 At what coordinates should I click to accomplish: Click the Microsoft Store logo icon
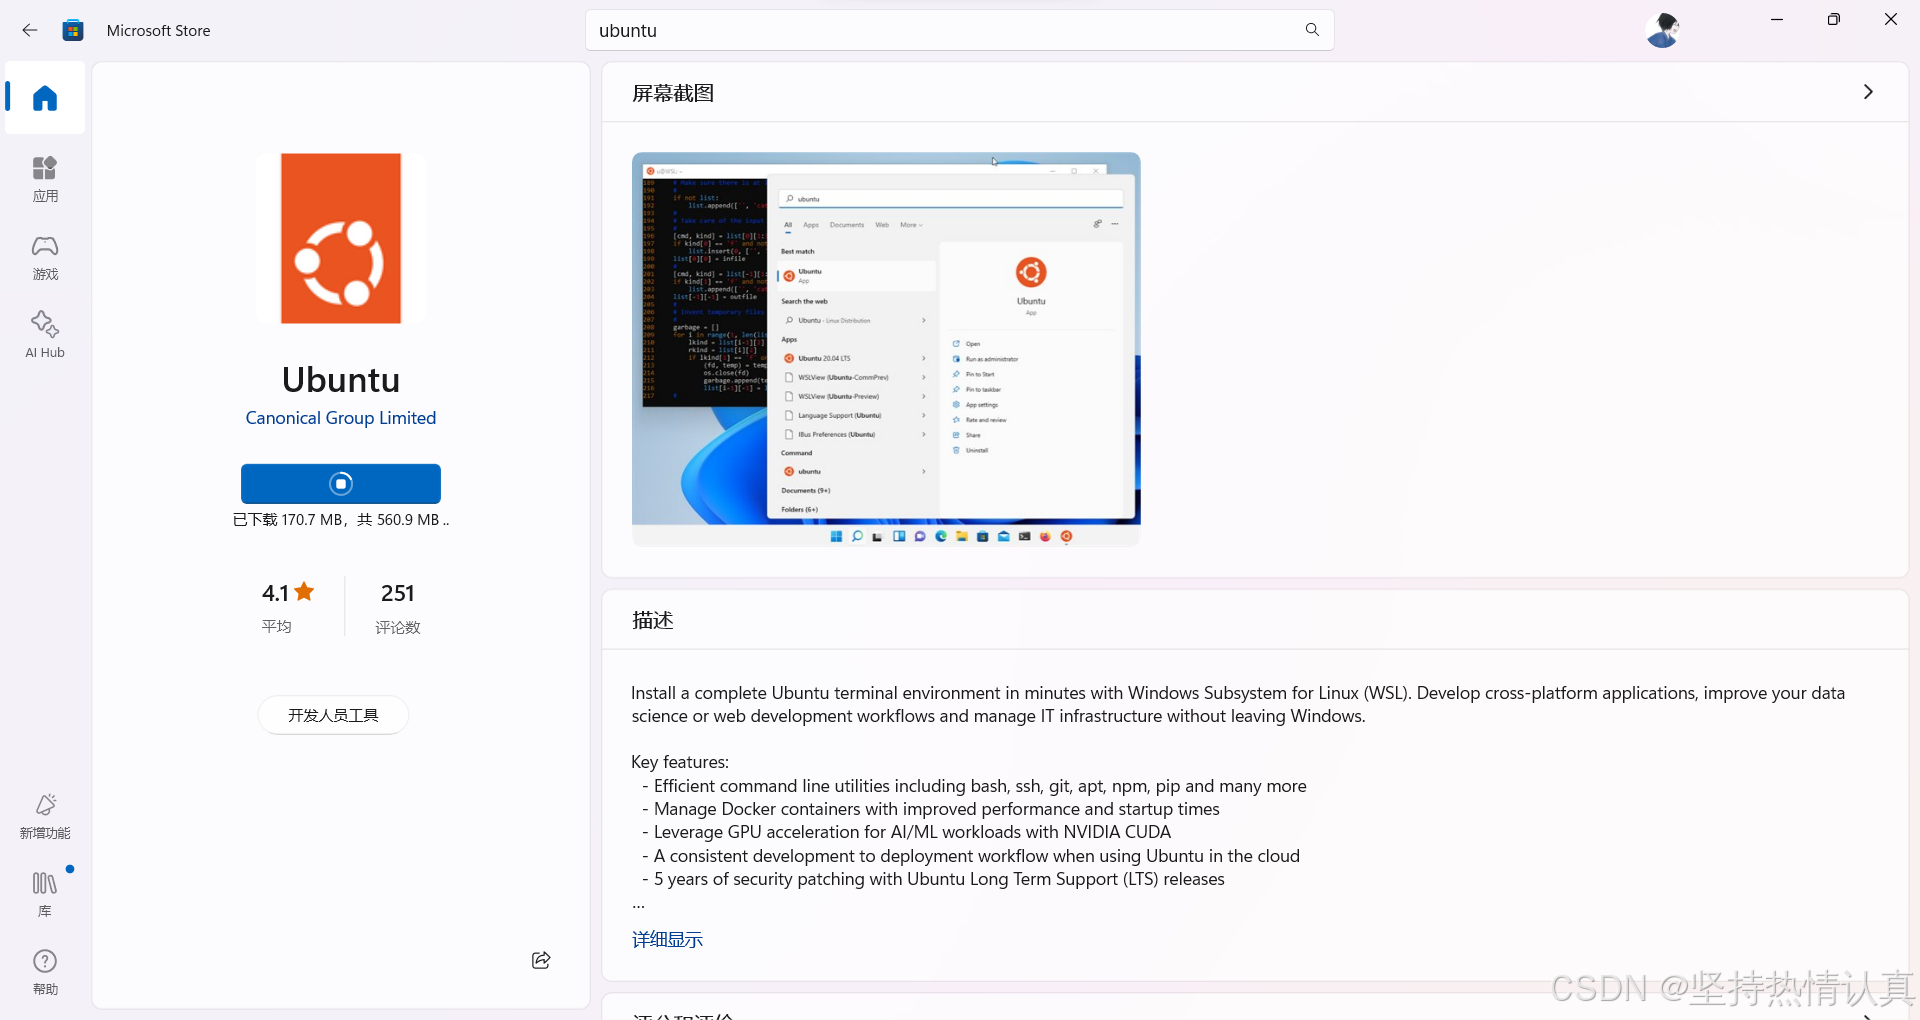pos(73,30)
